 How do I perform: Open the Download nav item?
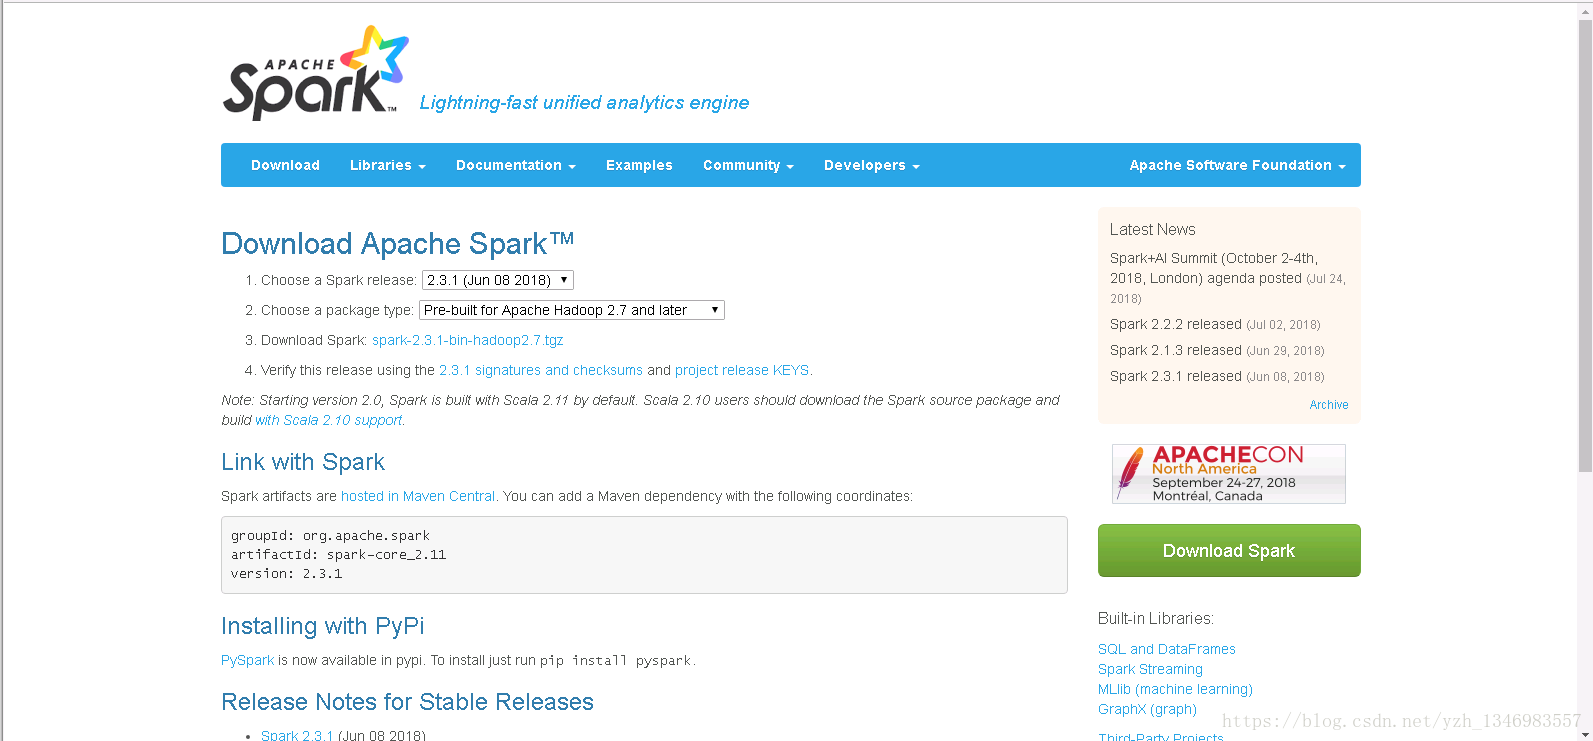(x=285, y=165)
